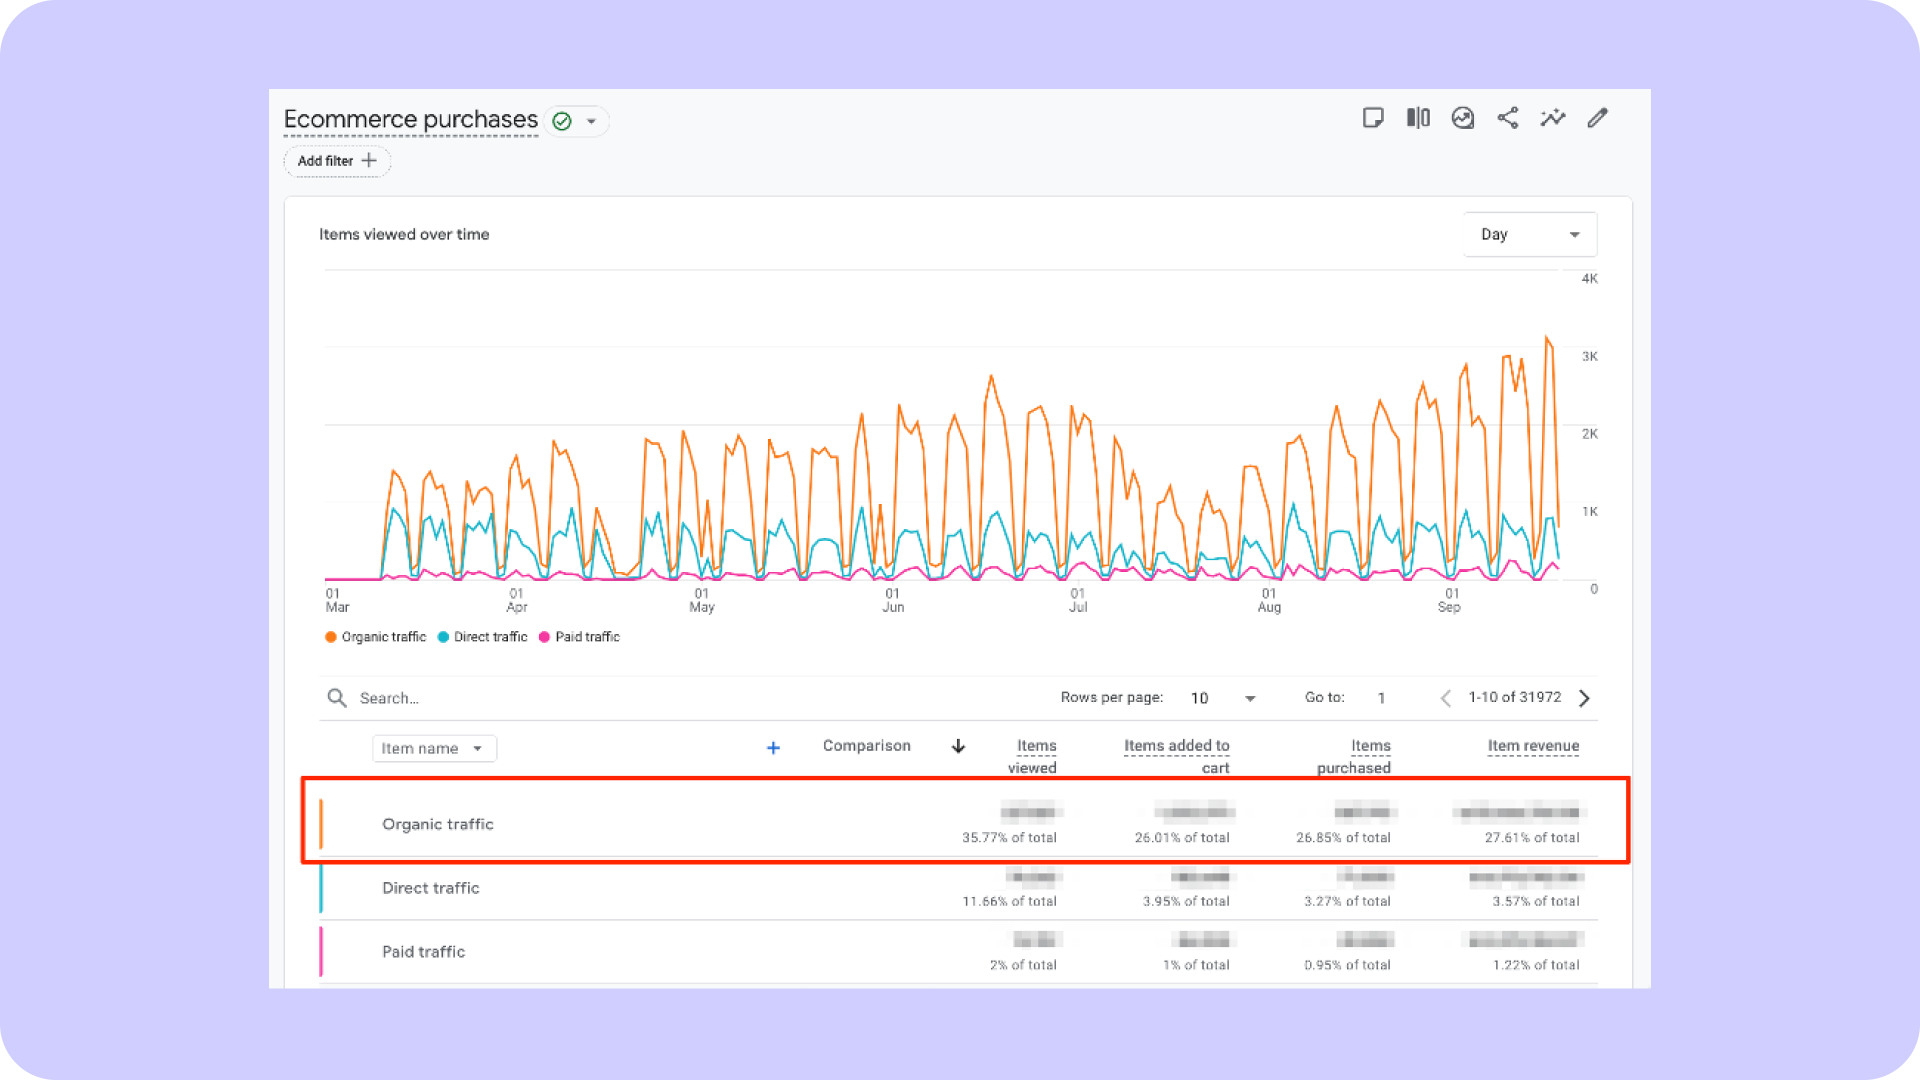Select the Organic traffic table row
Viewport: 1920px width, 1080px height.
(x=700, y=822)
